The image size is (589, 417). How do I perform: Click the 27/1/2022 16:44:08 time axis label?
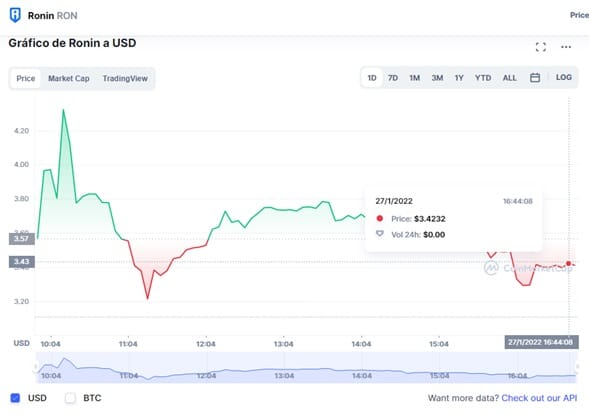tap(541, 342)
